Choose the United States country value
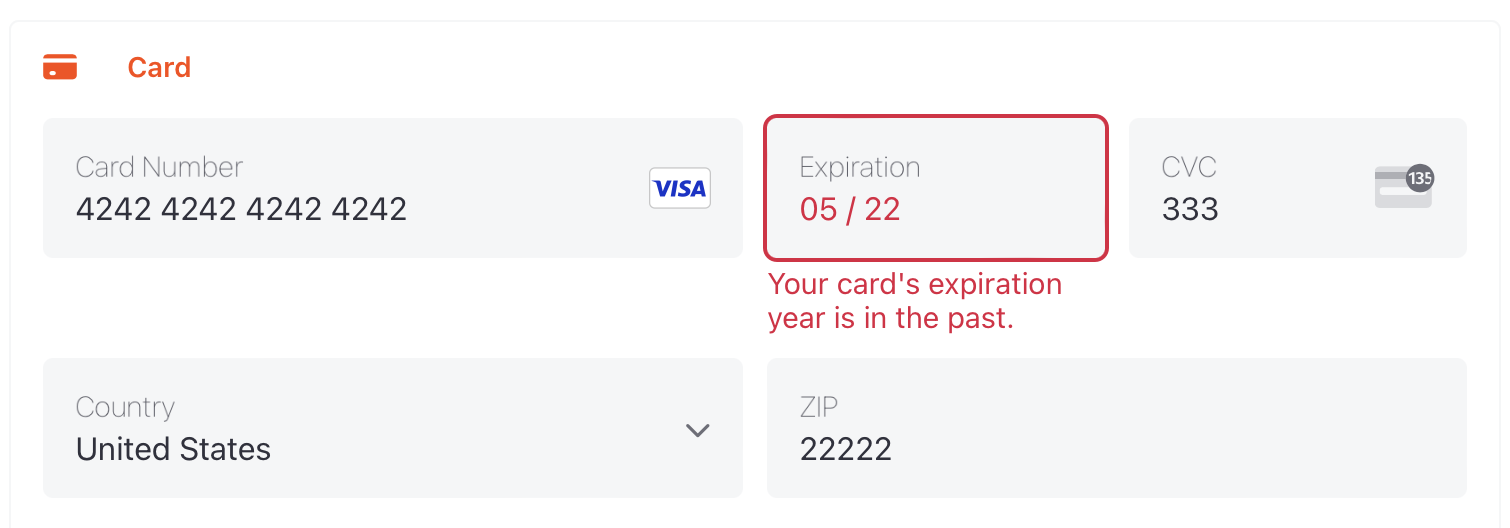The width and height of the screenshot is (1510, 528). coord(173,449)
